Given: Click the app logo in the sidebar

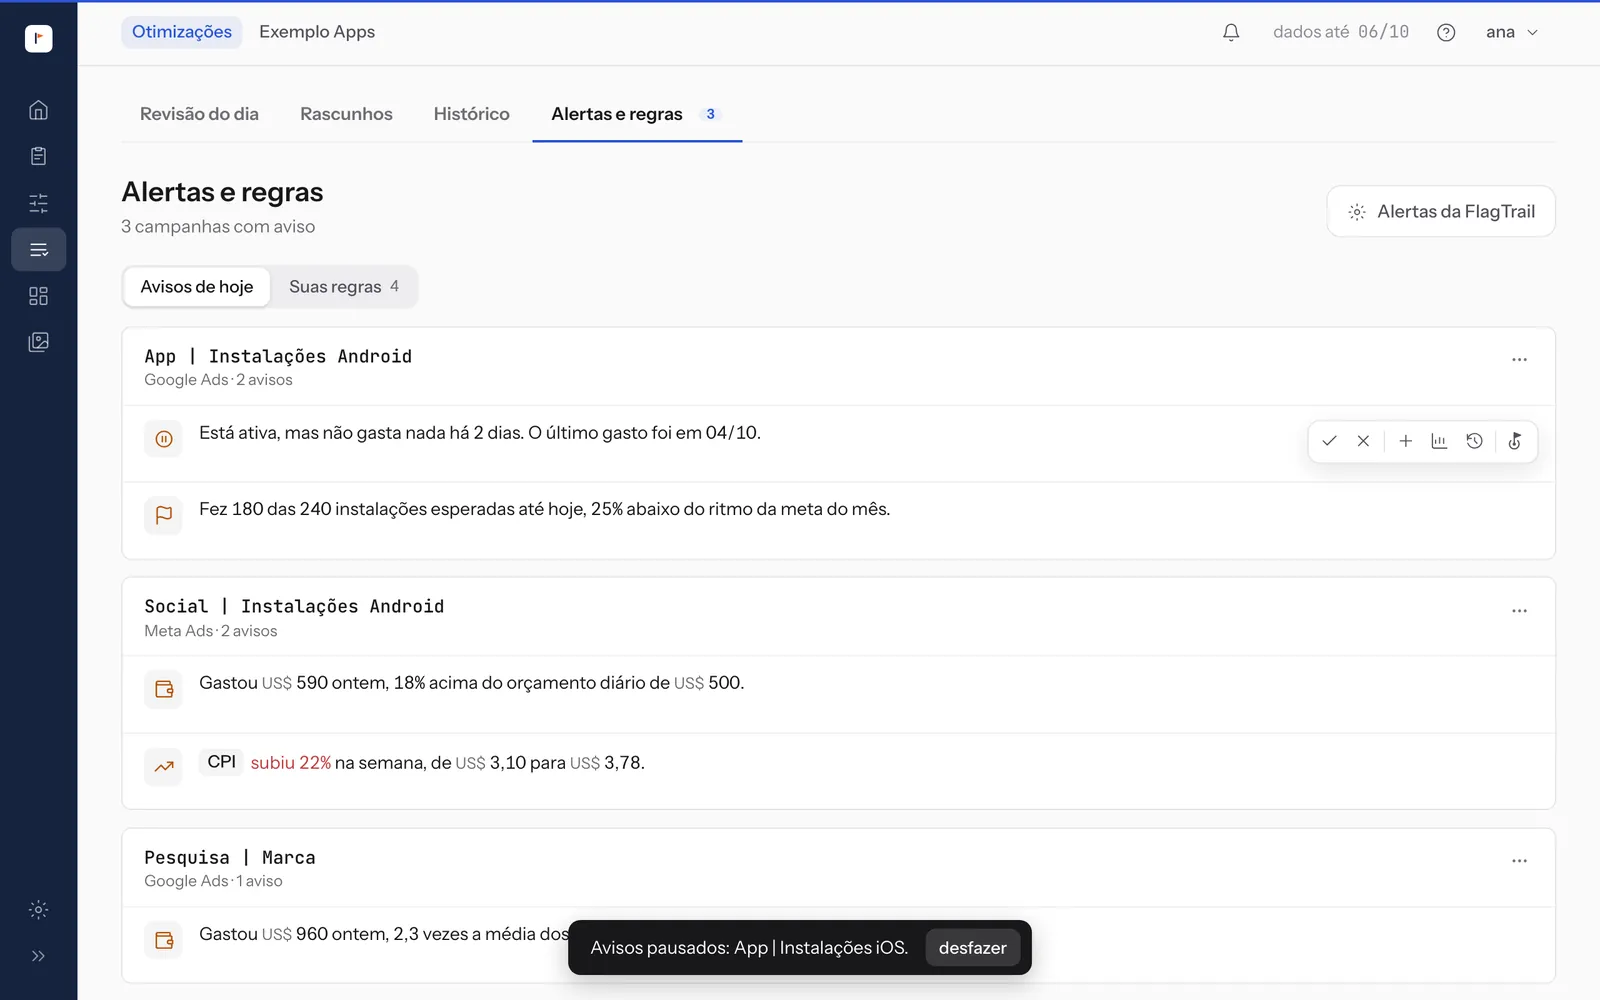Looking at the screenshot, I should [38, 38].
